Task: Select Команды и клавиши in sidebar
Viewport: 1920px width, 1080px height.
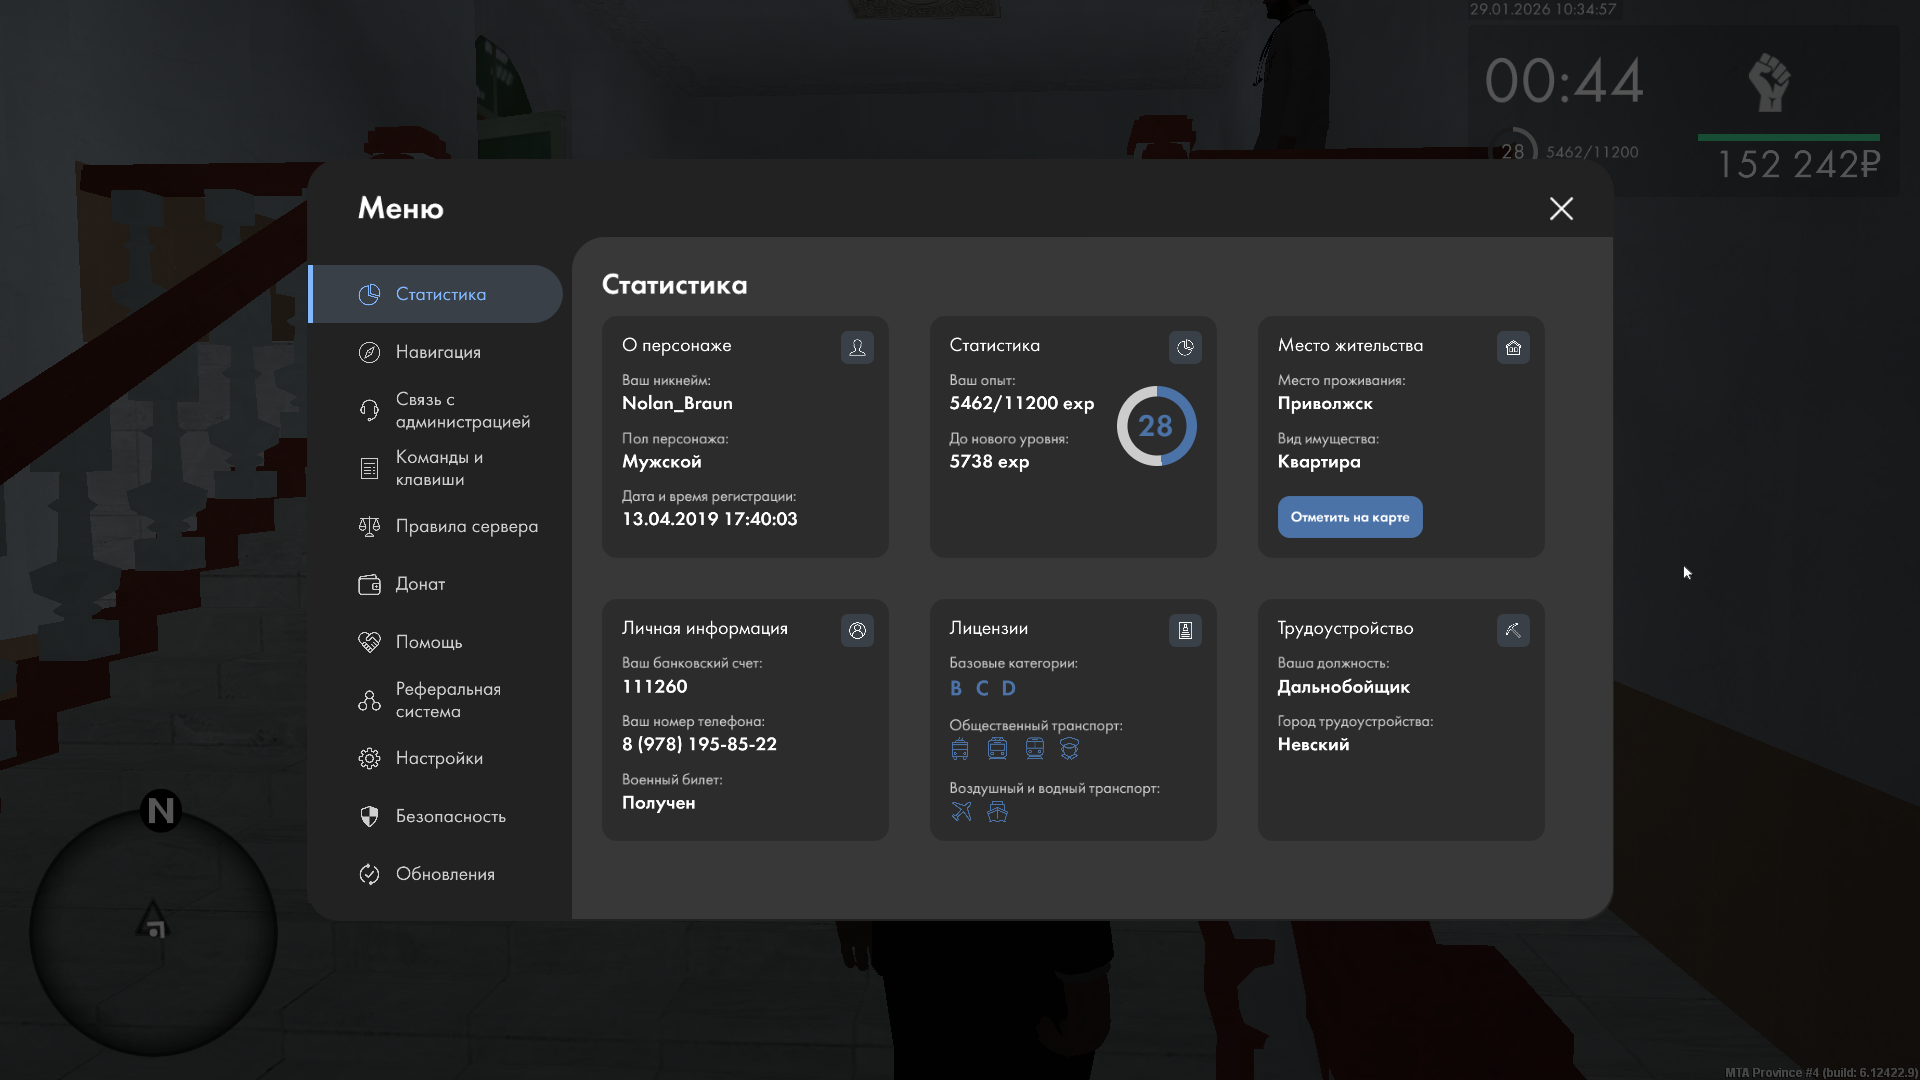Action: 438,468
